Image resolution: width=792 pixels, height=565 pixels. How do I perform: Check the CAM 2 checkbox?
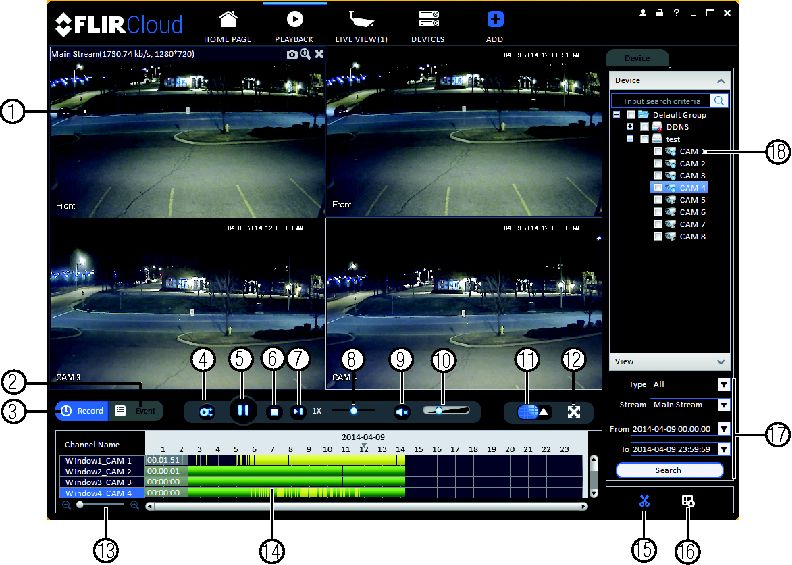click(x=658, y=164)
